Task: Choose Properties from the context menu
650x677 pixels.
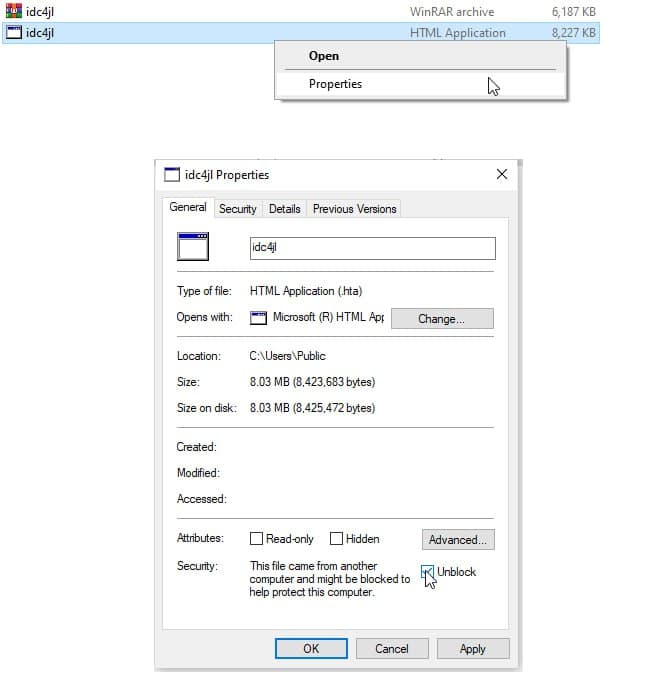Action: coord(335,84)
